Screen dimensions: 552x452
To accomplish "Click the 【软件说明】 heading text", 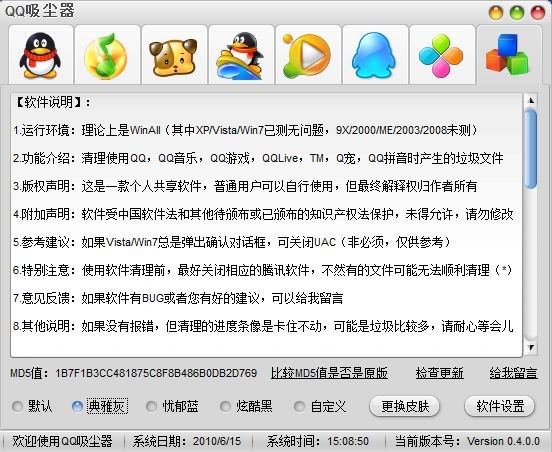I will pyautogui.click(x=52, y=102).
